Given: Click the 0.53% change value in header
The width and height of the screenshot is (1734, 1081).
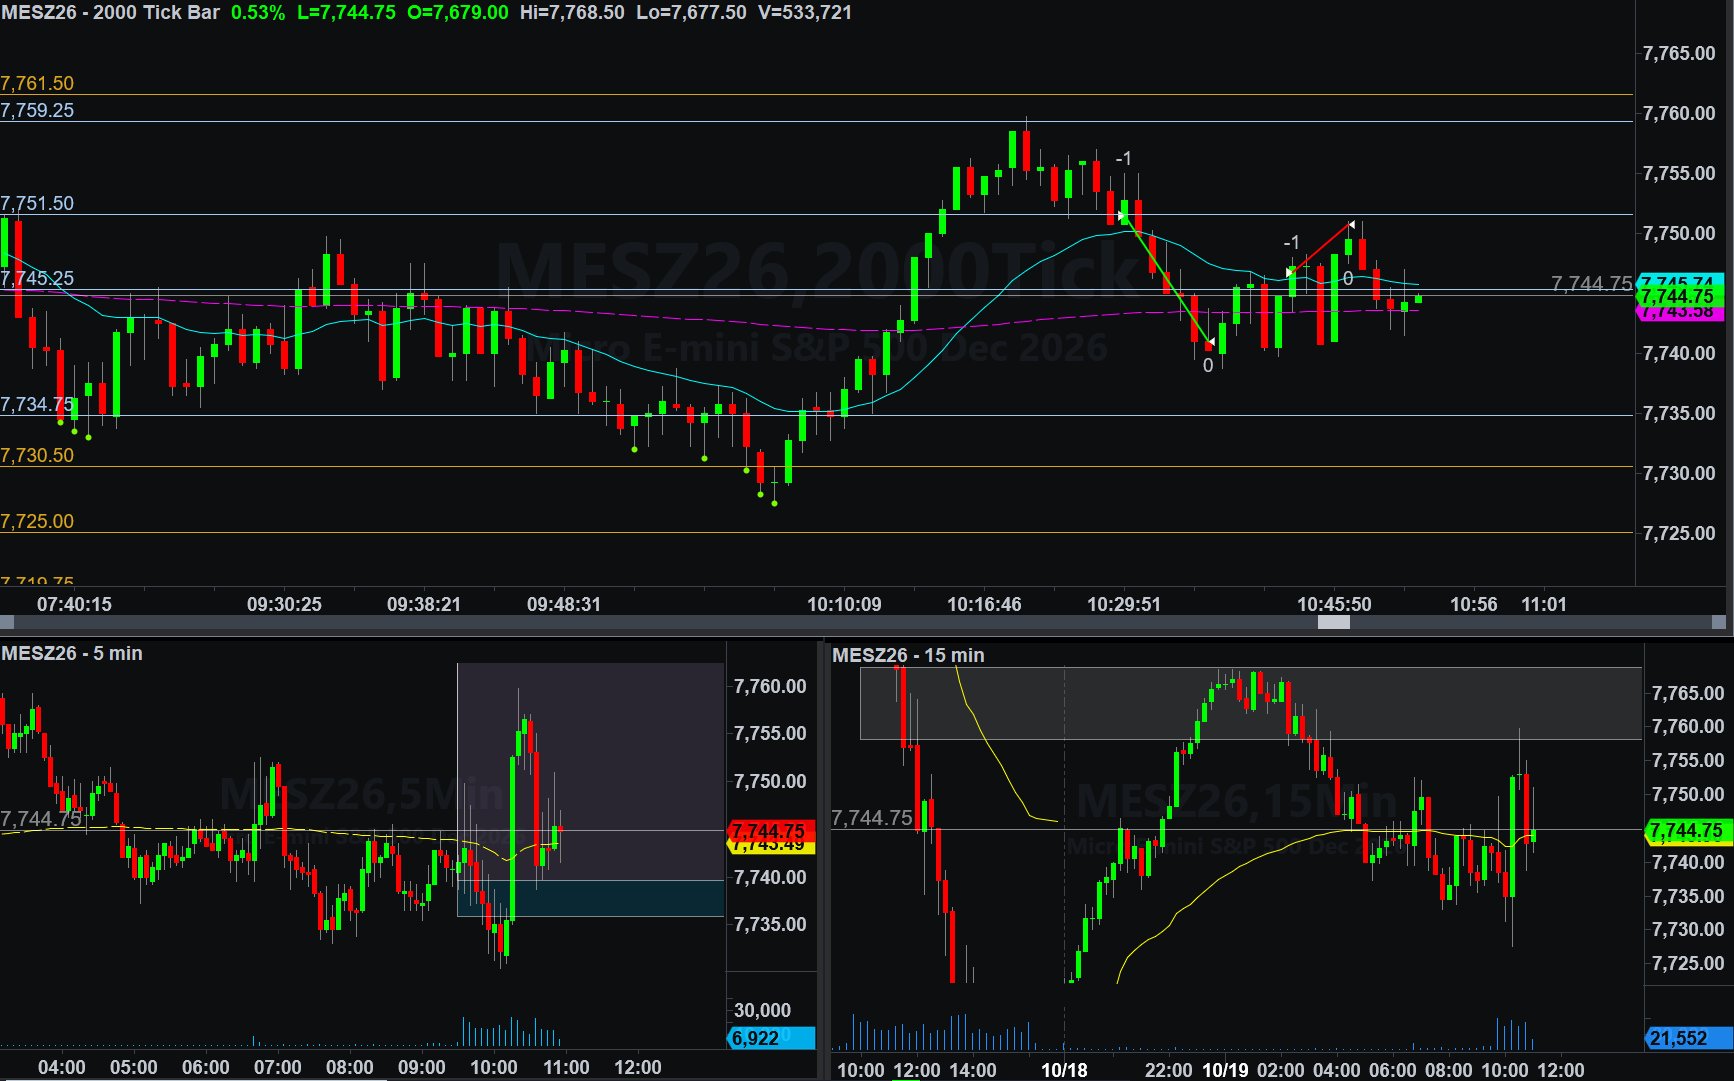Looking at the screenshot, I should (x=258, y=12).
